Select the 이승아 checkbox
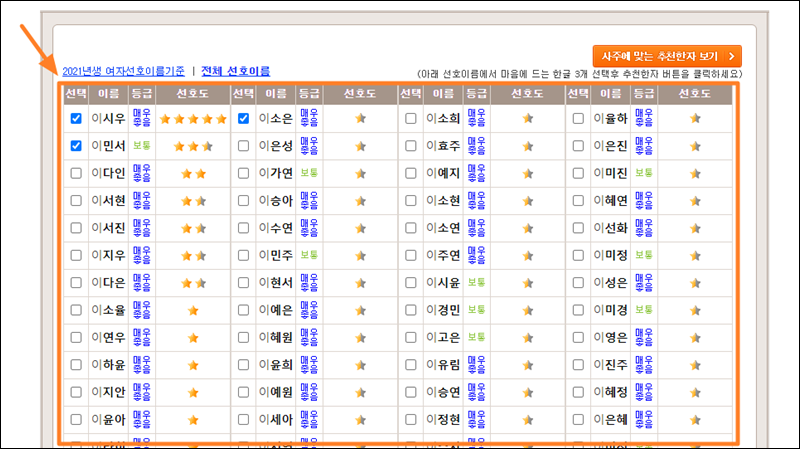Screen dimensions: 800x449 click(243, 201)
